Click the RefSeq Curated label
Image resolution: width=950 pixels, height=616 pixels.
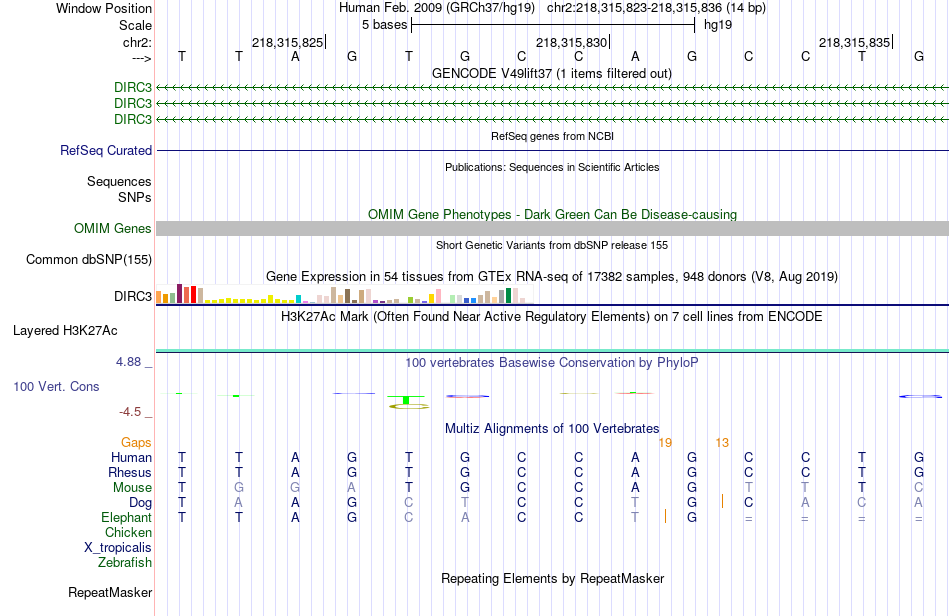106,150
